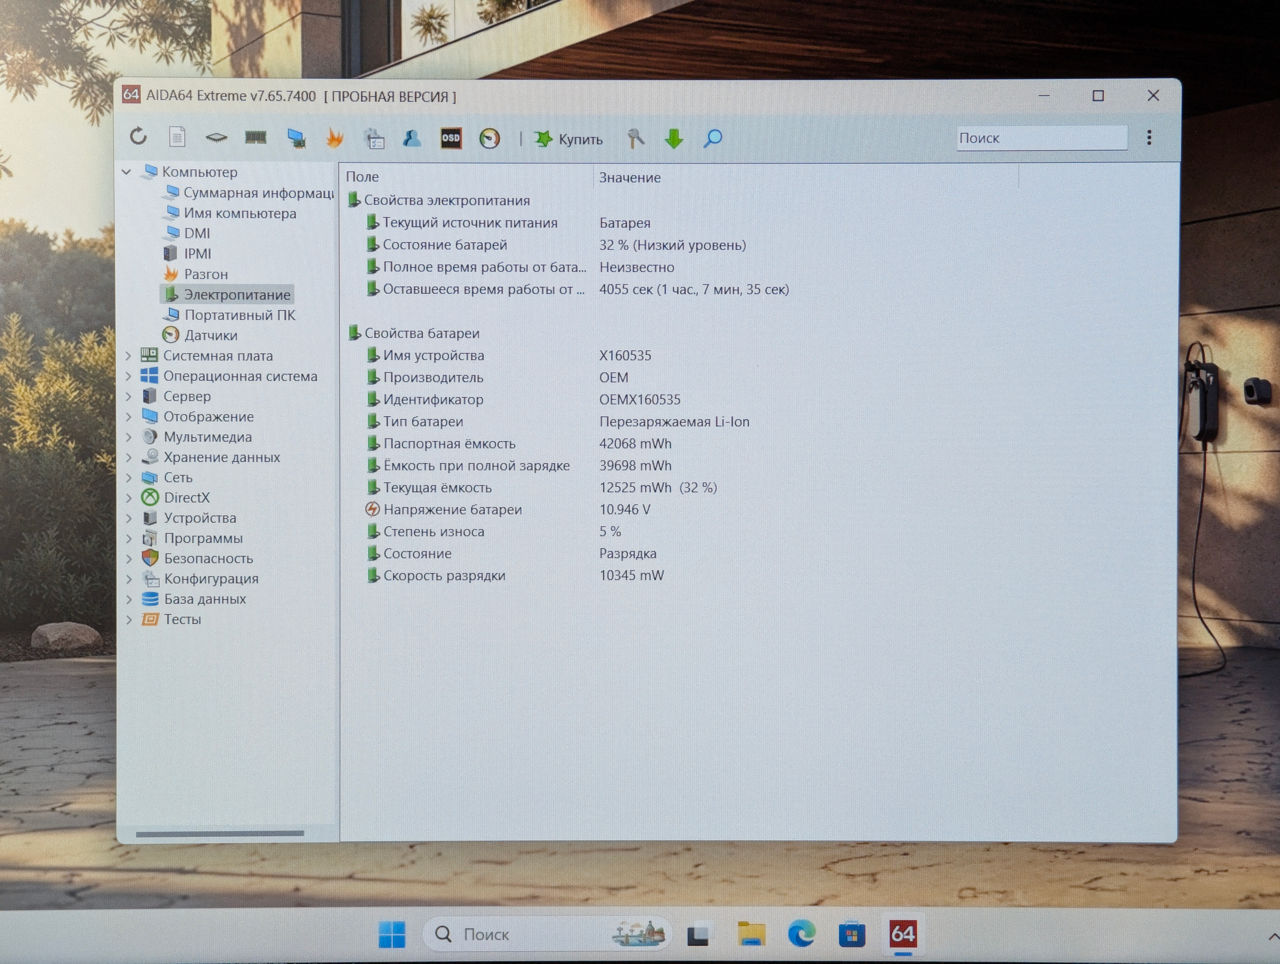This screenshot has height=964, width=1280.
Task: Open File Explorer from the taskbar
Action: pos(751,934)
